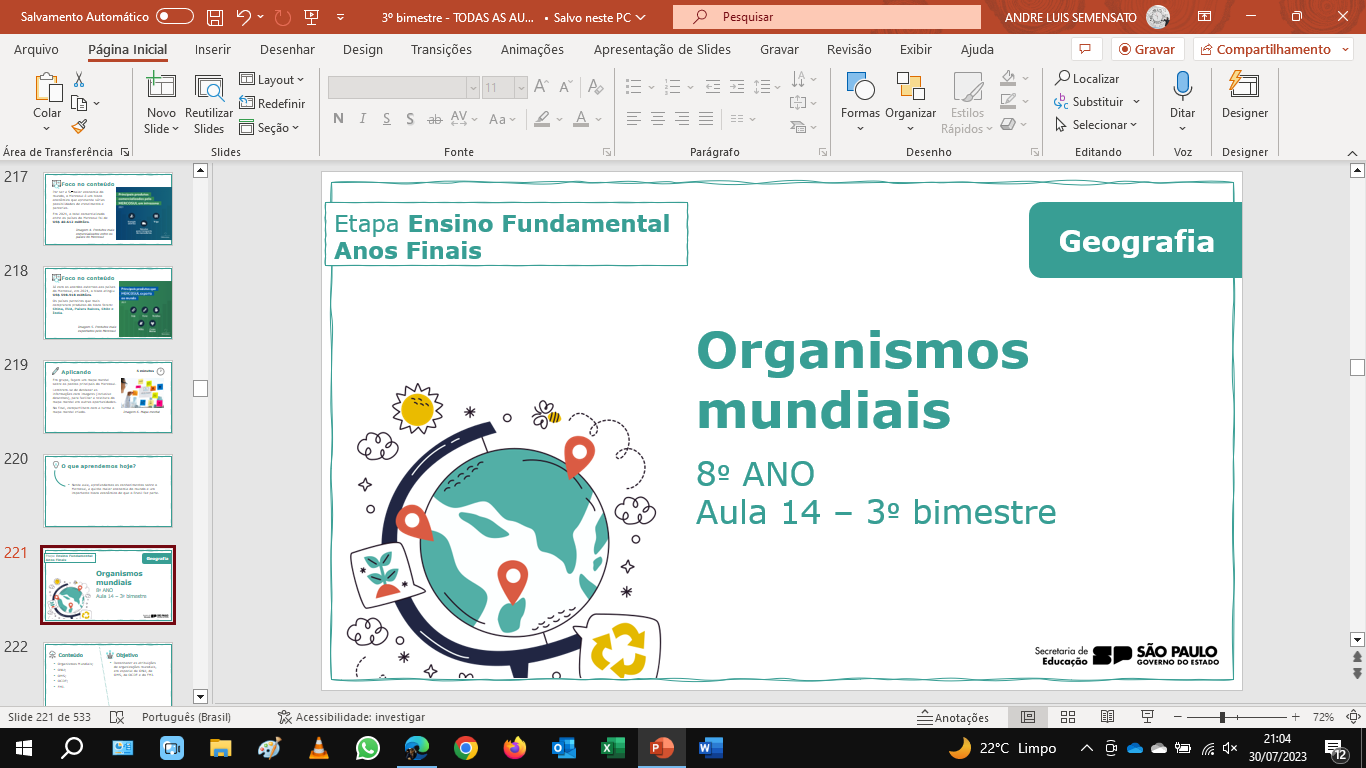The image size is (1366, 768).
Task: Click the Organismos mundiais title text
Action: [862, 380]
